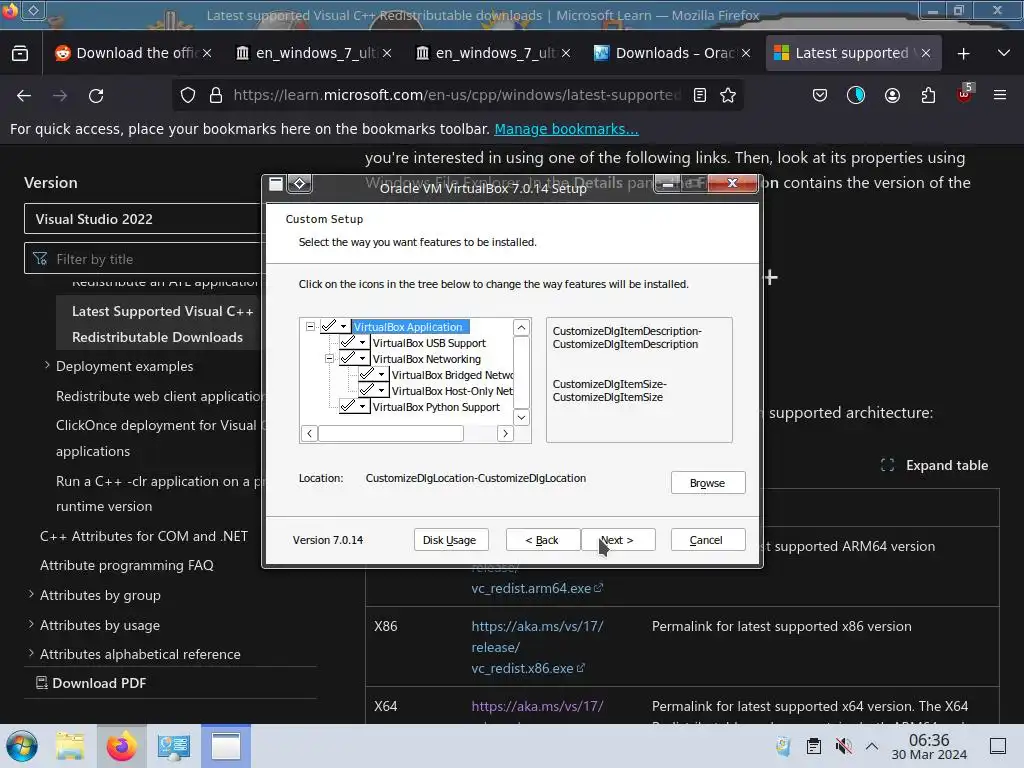This screenshot has width=1024, height=768.
Task: Click Browse button for install location
Action: point(708,483)
